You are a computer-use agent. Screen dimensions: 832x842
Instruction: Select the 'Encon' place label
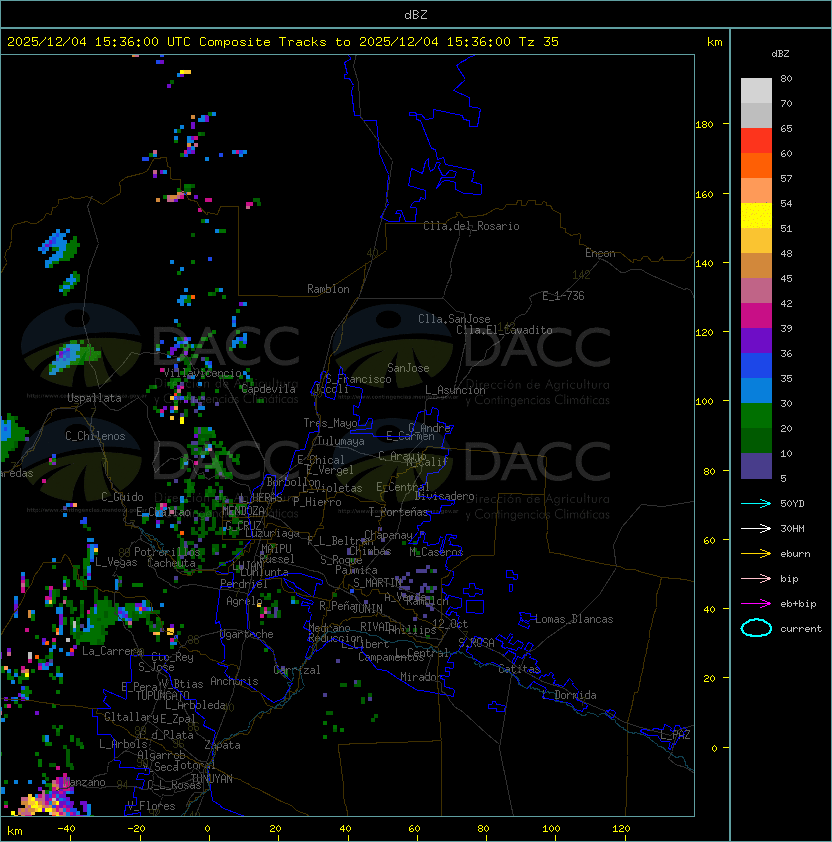tap(600, 253)
